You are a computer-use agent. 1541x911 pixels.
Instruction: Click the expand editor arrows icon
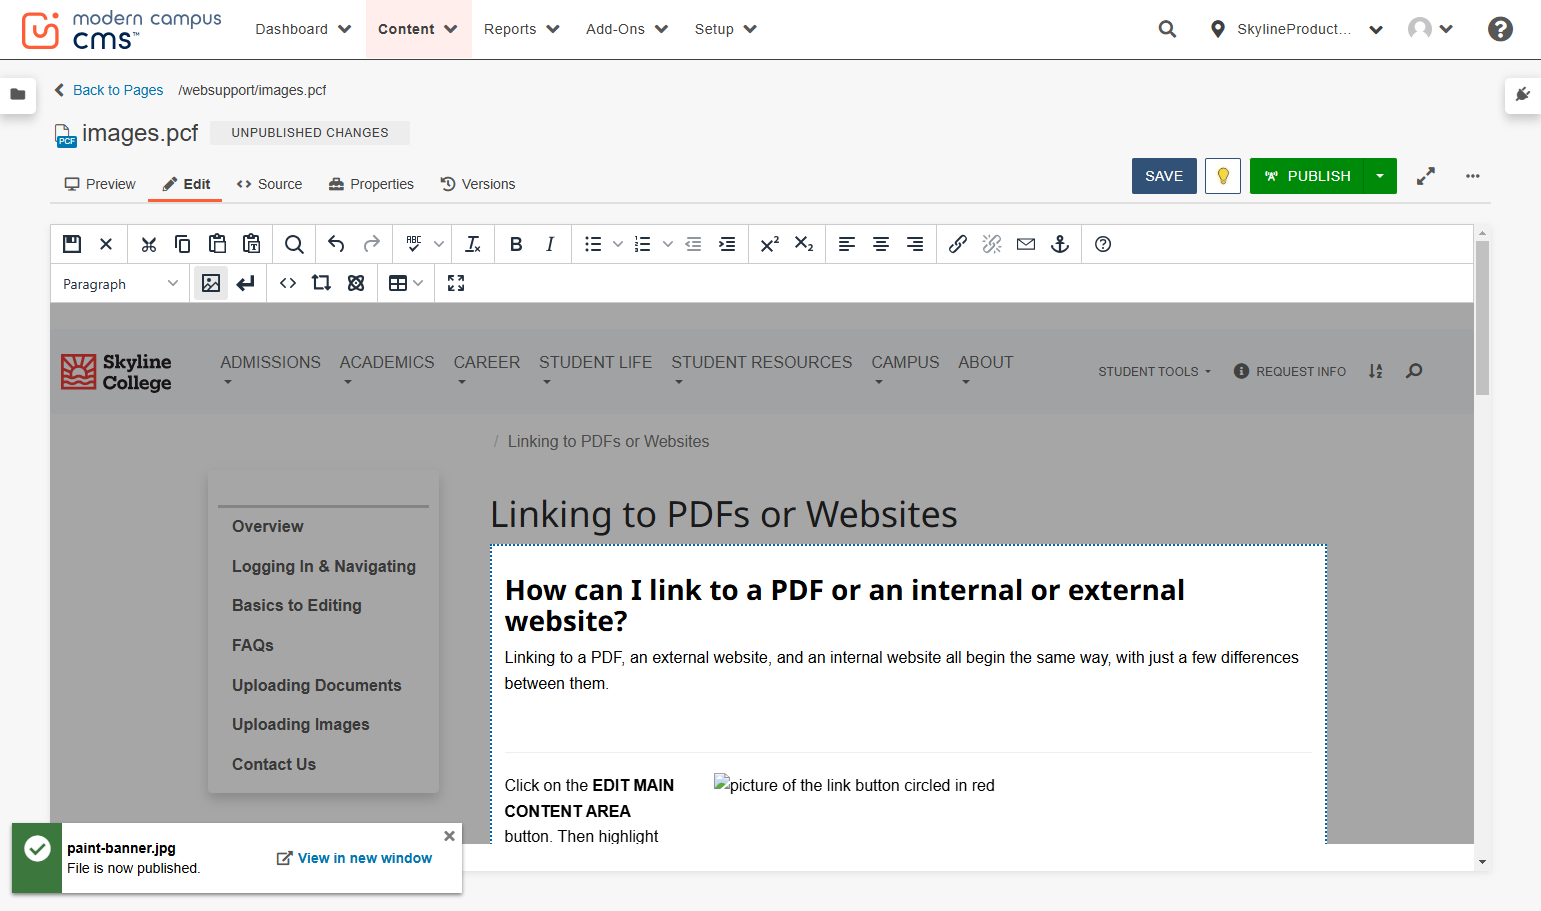pos(1426,176)
